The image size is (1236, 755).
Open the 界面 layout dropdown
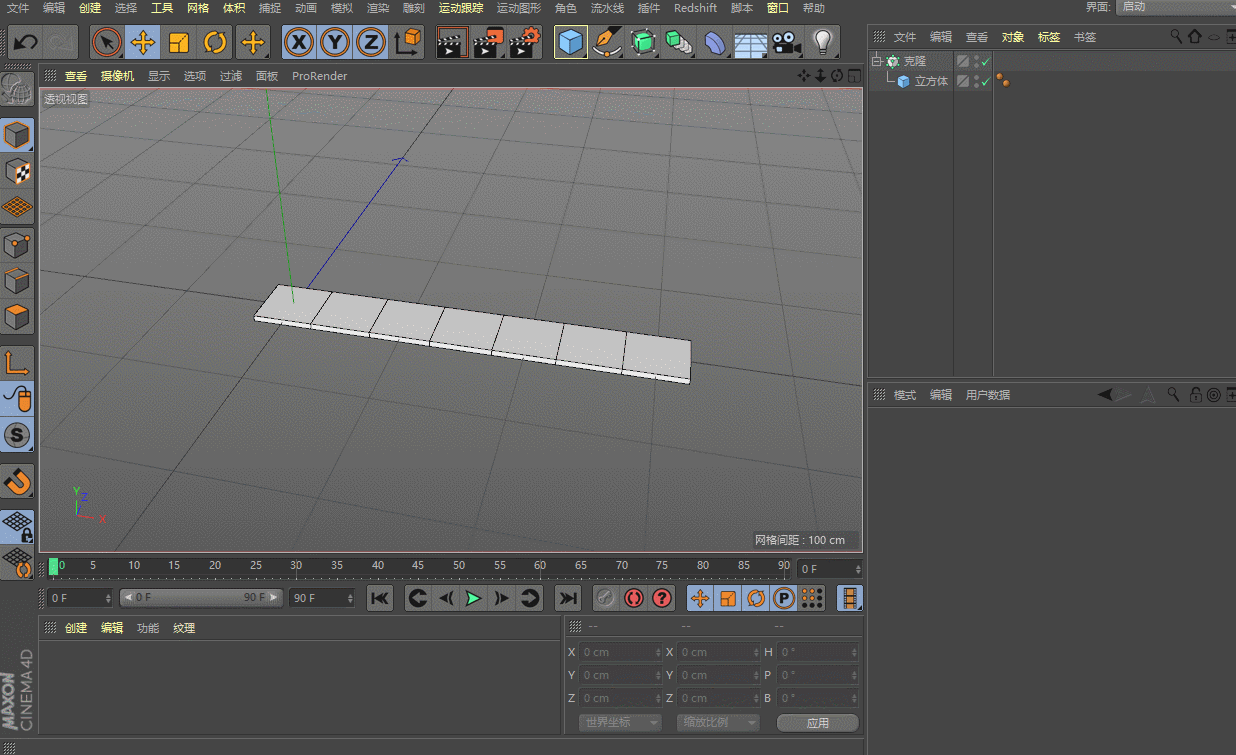tap(1174, 7)
